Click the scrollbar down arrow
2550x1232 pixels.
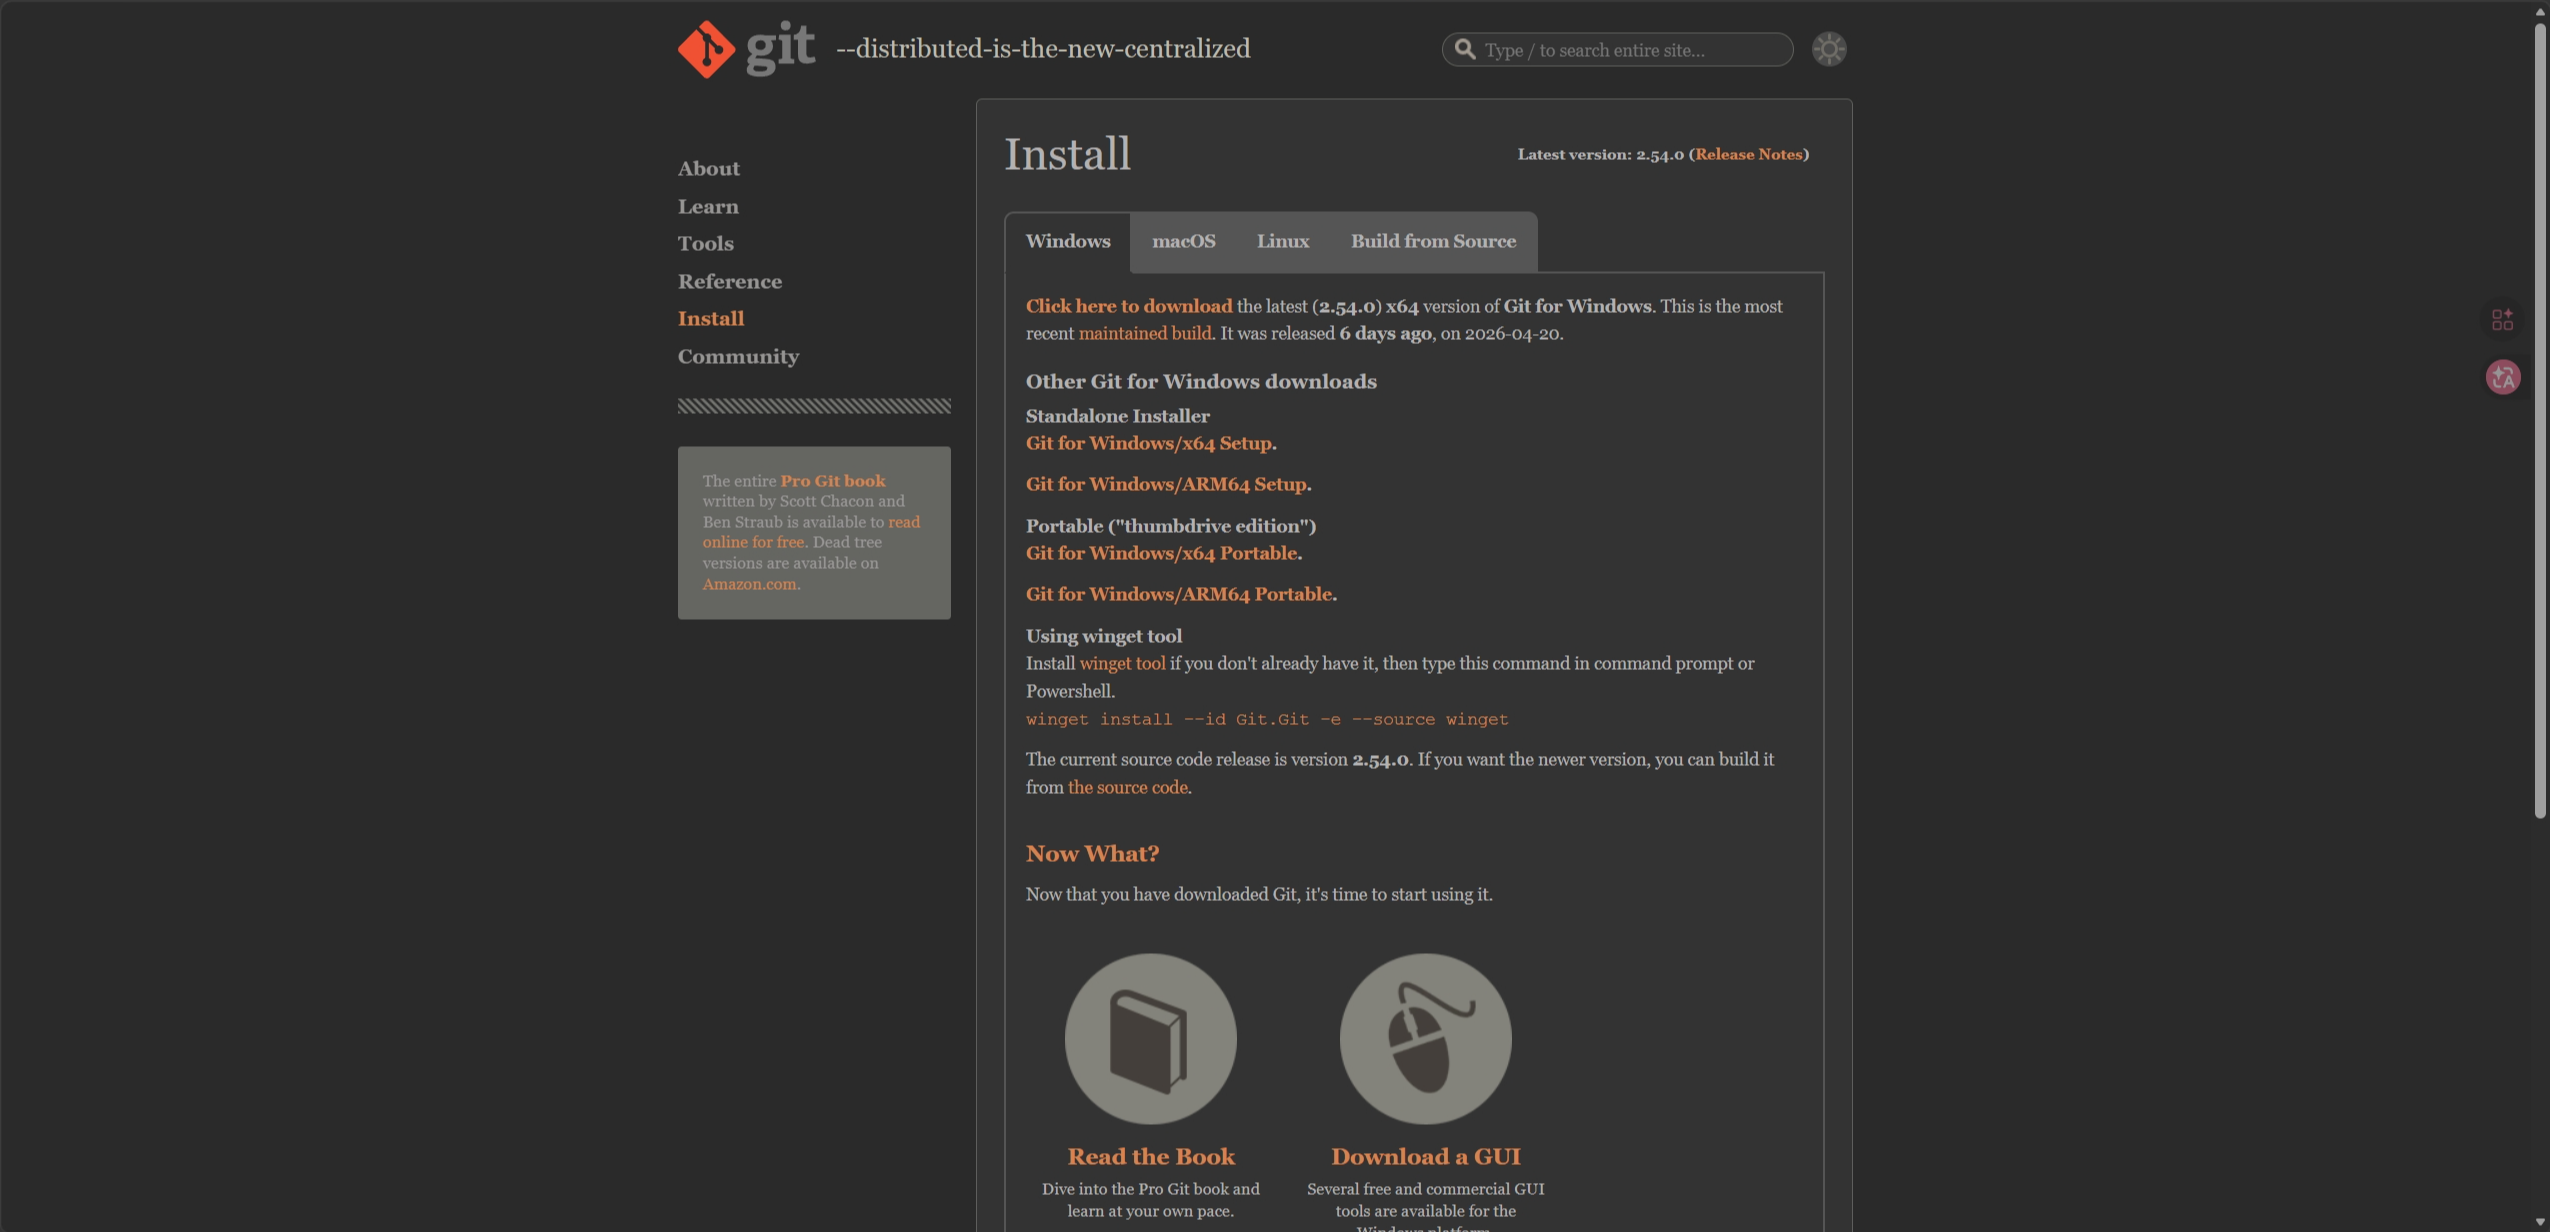2540,1222
